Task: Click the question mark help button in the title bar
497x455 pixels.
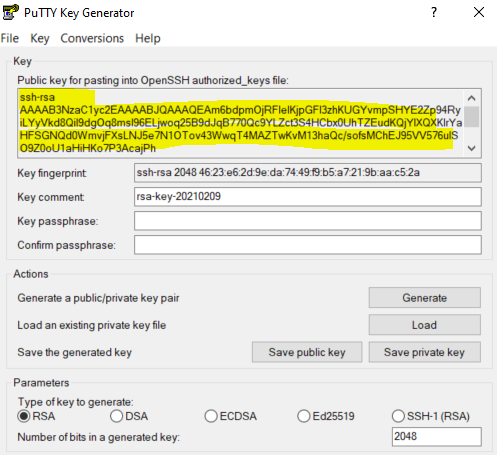Action: pyautogui.click(x=434, y=12)
